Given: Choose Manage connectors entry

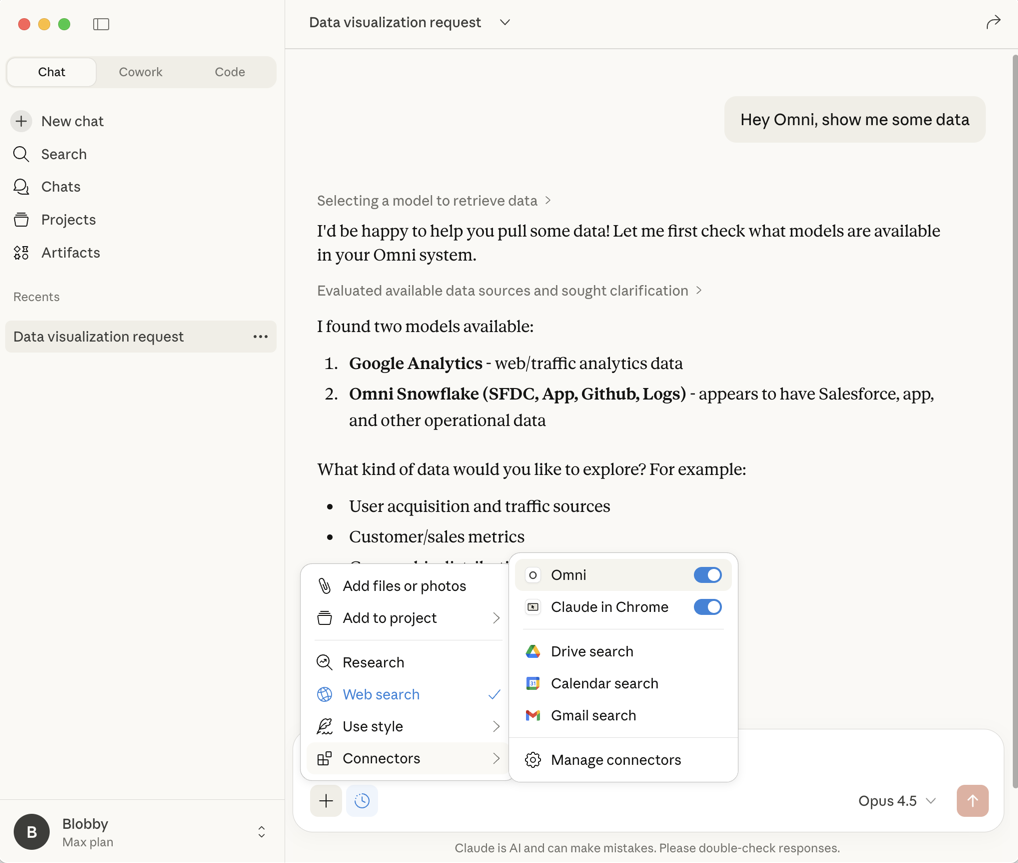Looking at the screenshot, I should click(623, 760).
